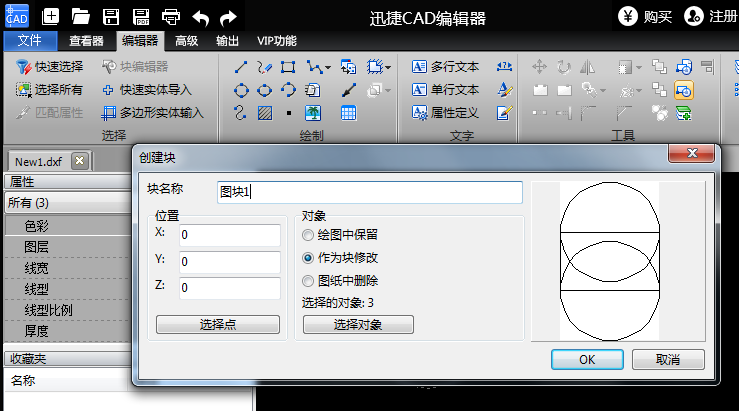
Task: Select the Rectangle drawing tool
Action: click(288, 67)
